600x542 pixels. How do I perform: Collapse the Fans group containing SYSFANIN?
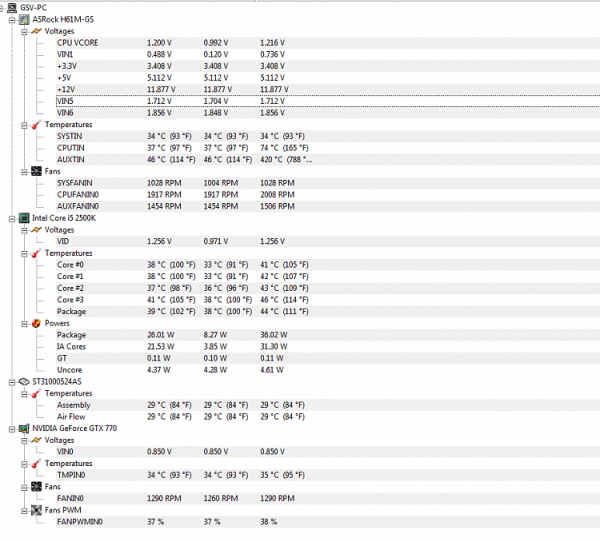click(x=24, y=171)
